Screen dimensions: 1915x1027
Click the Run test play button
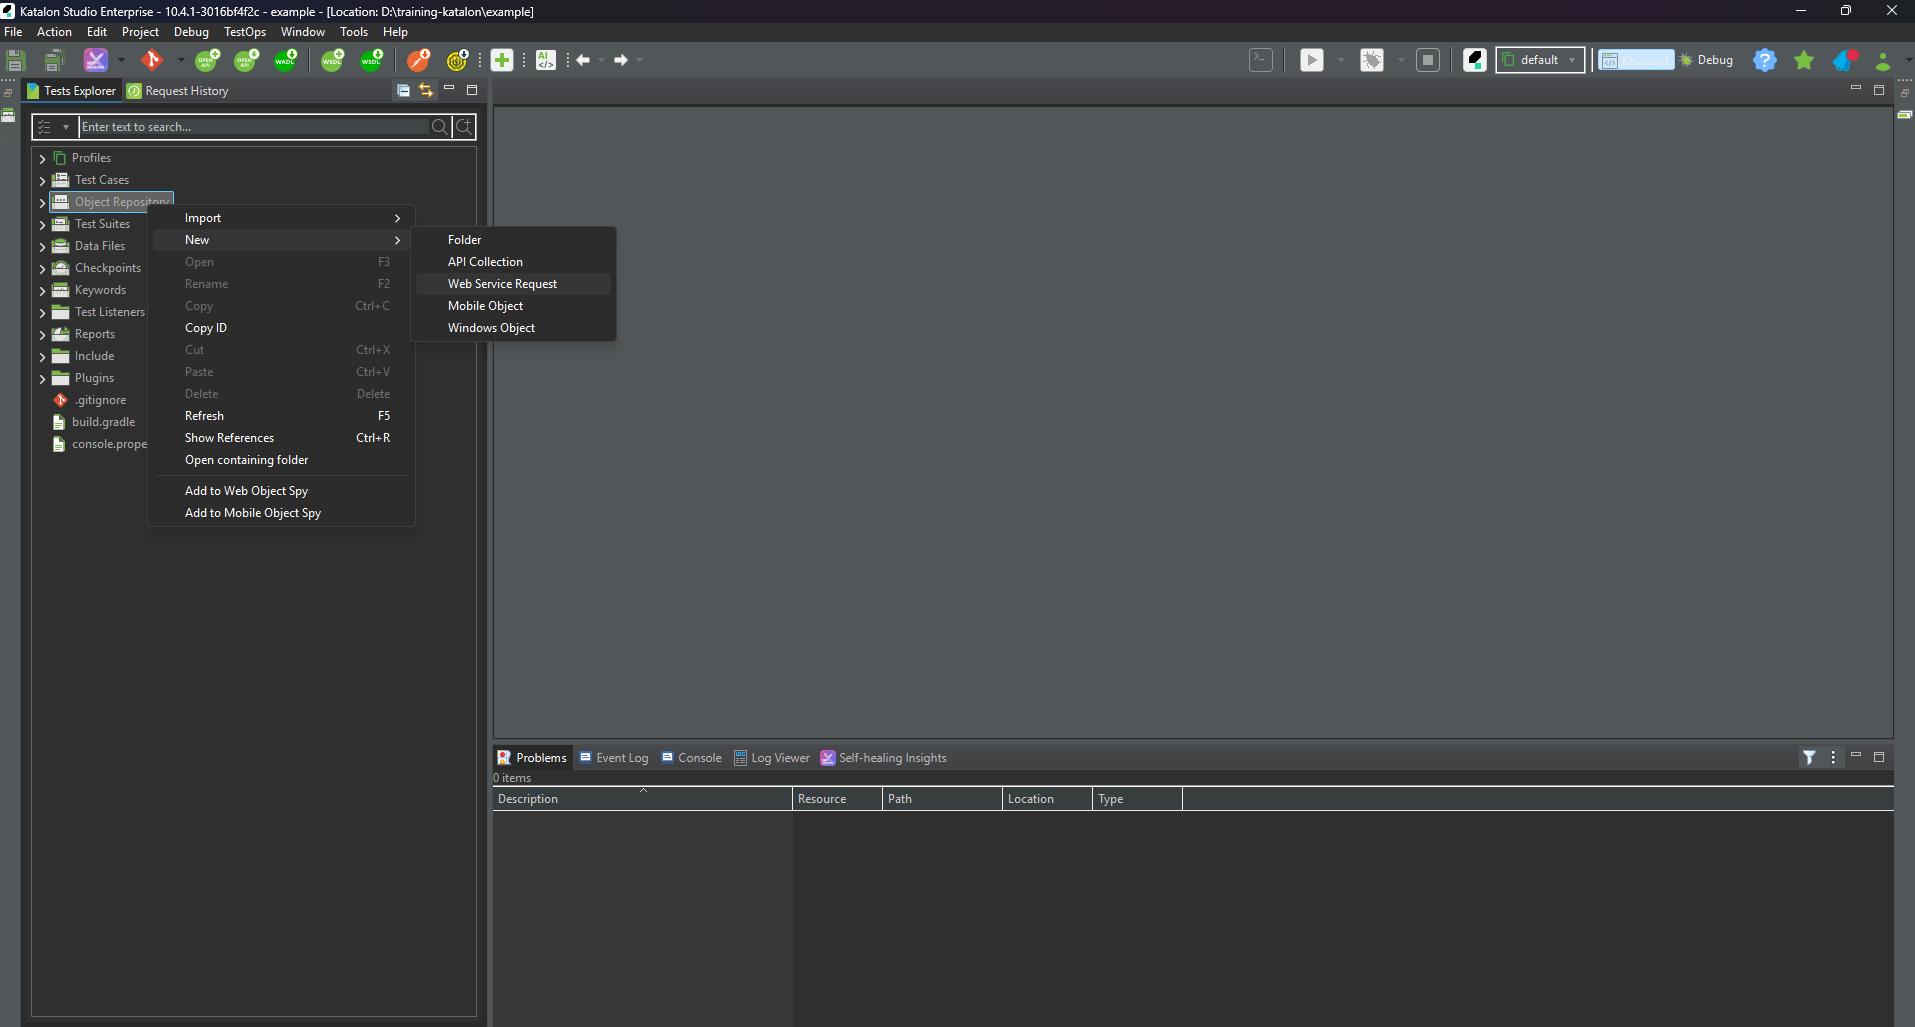tap(1311, 60)
